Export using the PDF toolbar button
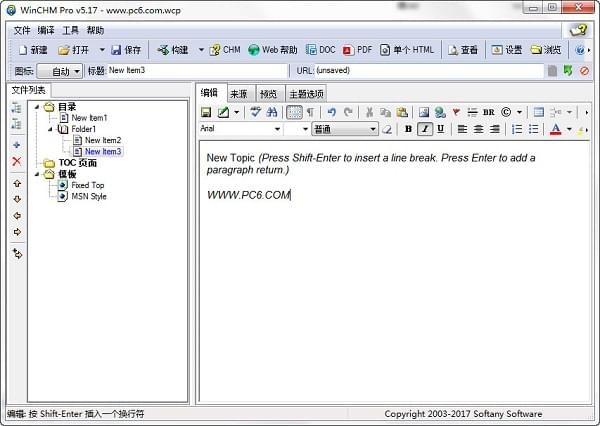Image resolution: width=600 pixels, height=426 pixels. click(357, 50)
